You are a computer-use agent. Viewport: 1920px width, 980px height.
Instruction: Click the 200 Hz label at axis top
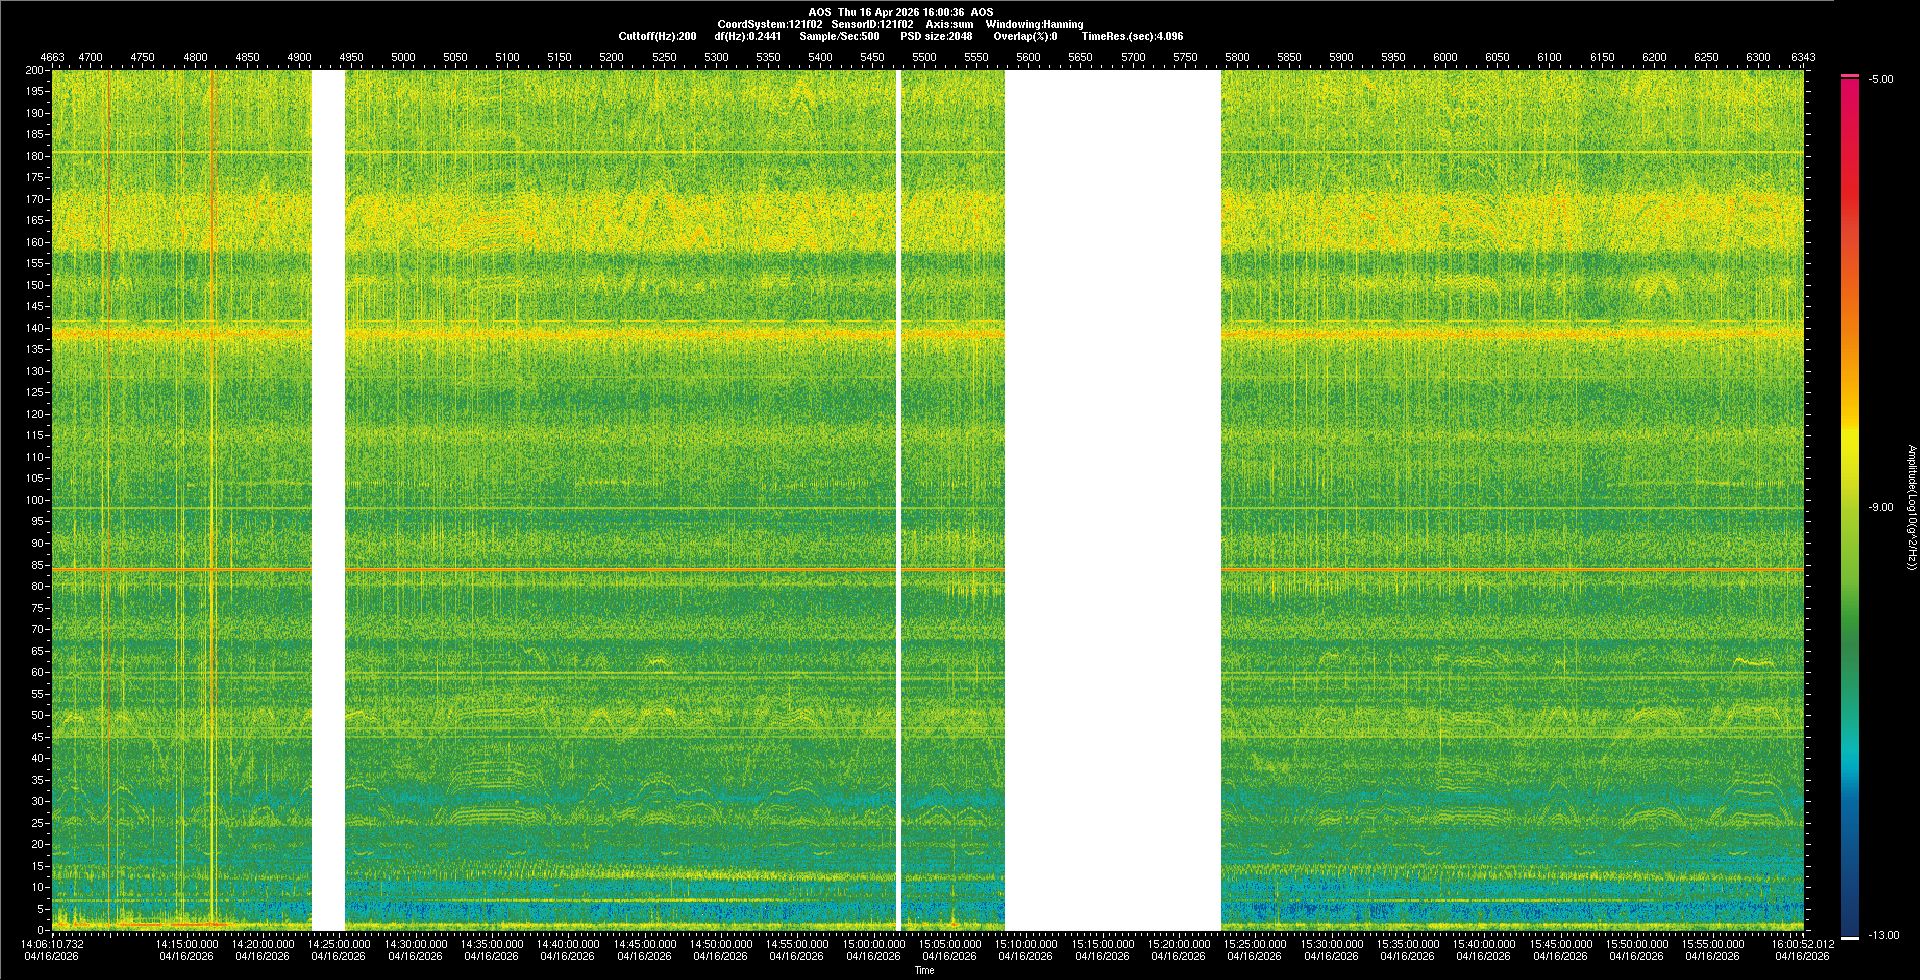tap(36, 70)
